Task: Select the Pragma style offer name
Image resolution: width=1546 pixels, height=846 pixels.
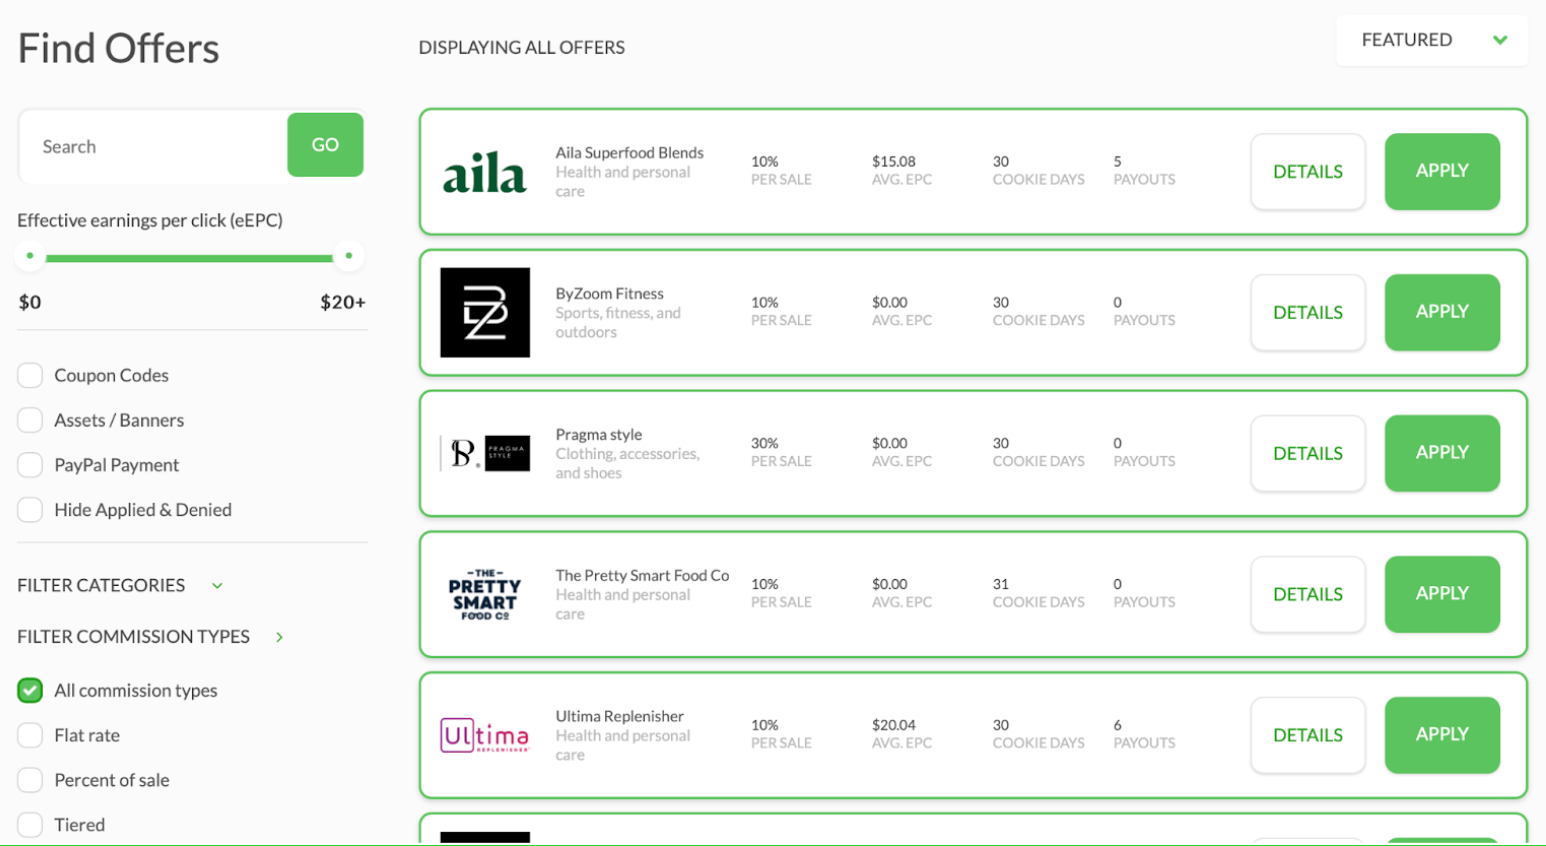Action: 598,435
